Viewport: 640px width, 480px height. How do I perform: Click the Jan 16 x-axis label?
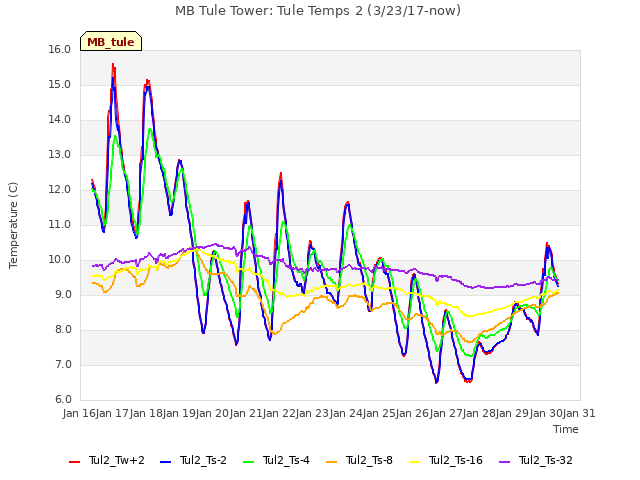point(79,414)
